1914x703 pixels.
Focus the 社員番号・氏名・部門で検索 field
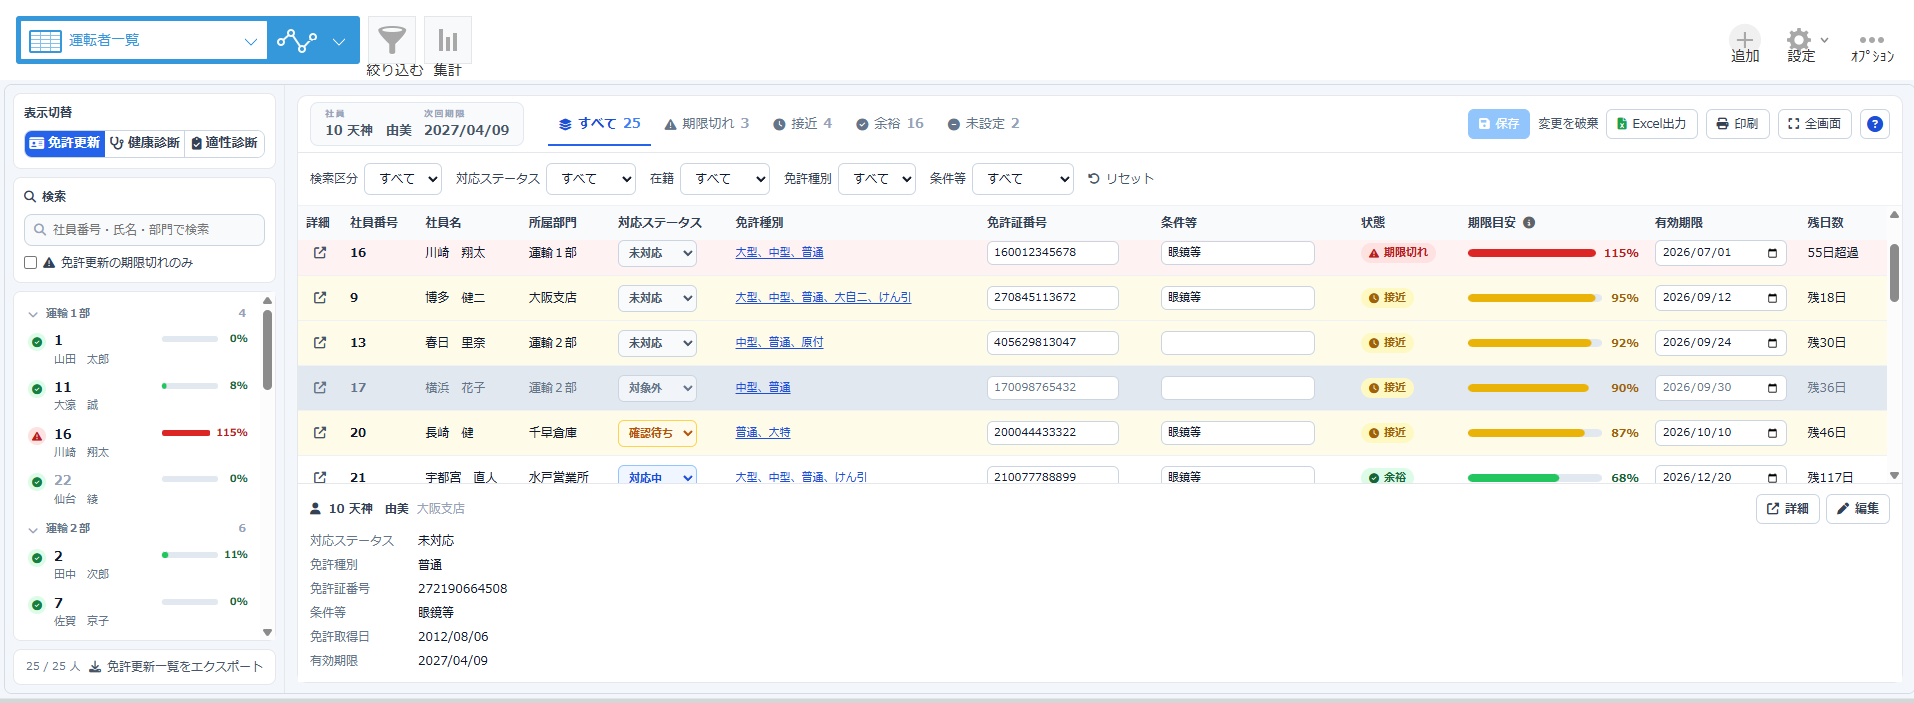pos(144,230)
